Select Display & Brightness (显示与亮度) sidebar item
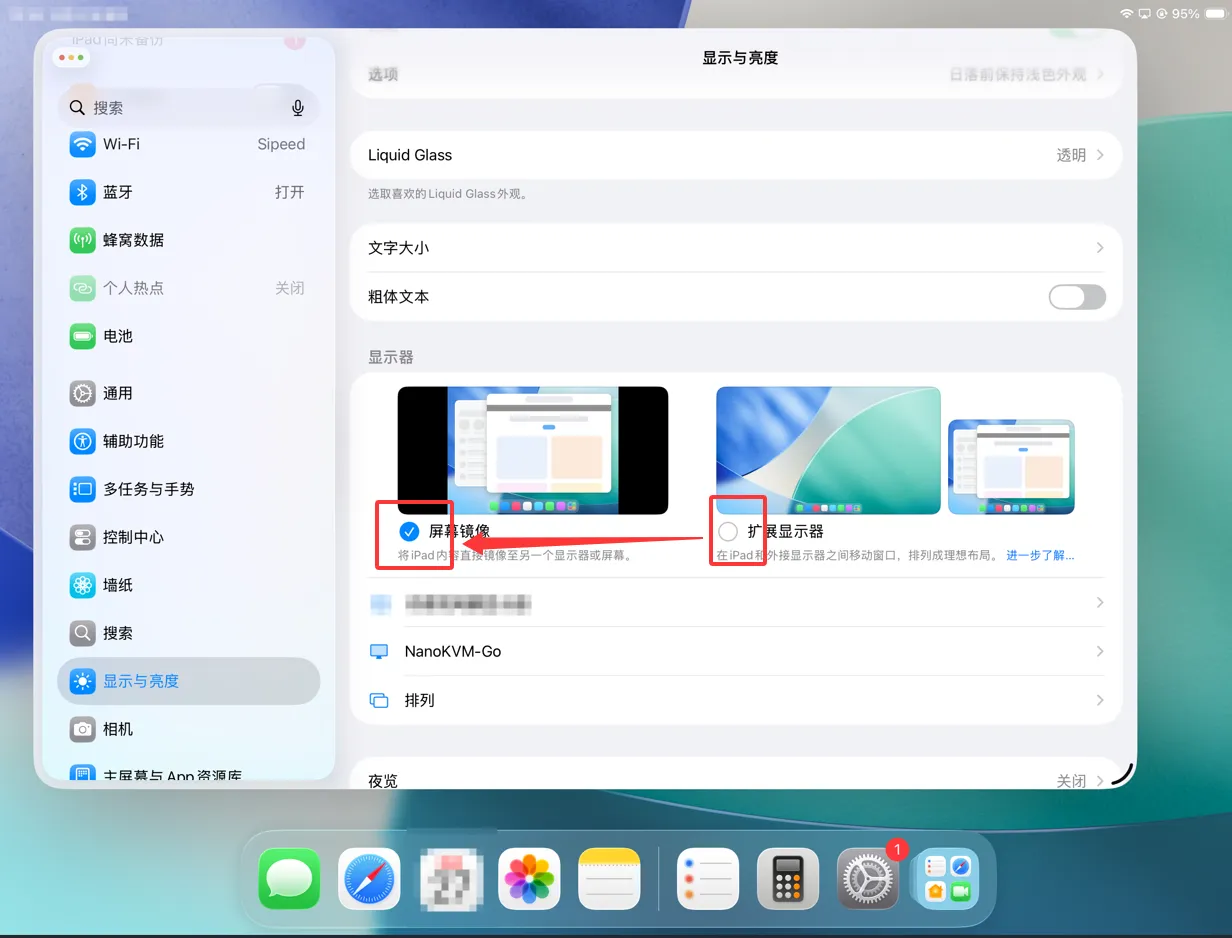Screen dimensions: 1232x938 (188, 681)
